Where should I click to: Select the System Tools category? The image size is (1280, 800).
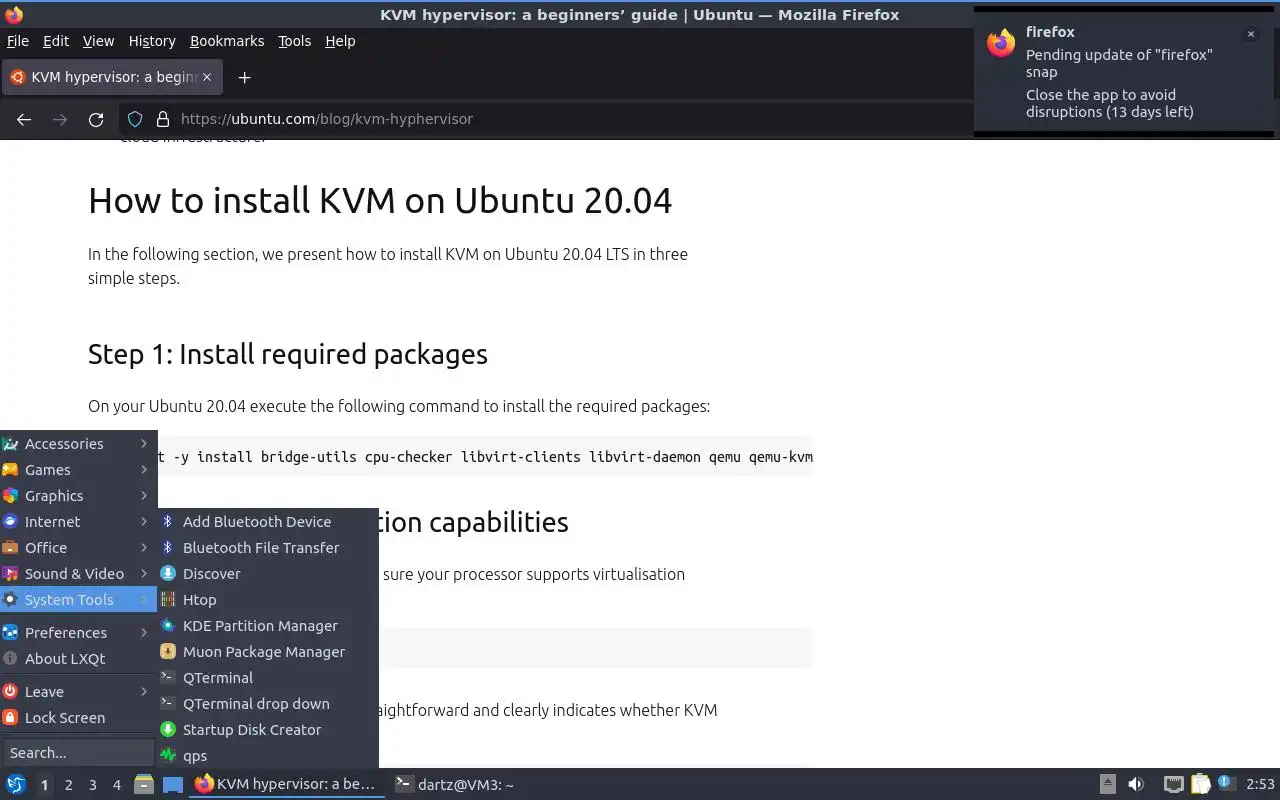pos(78,599)
